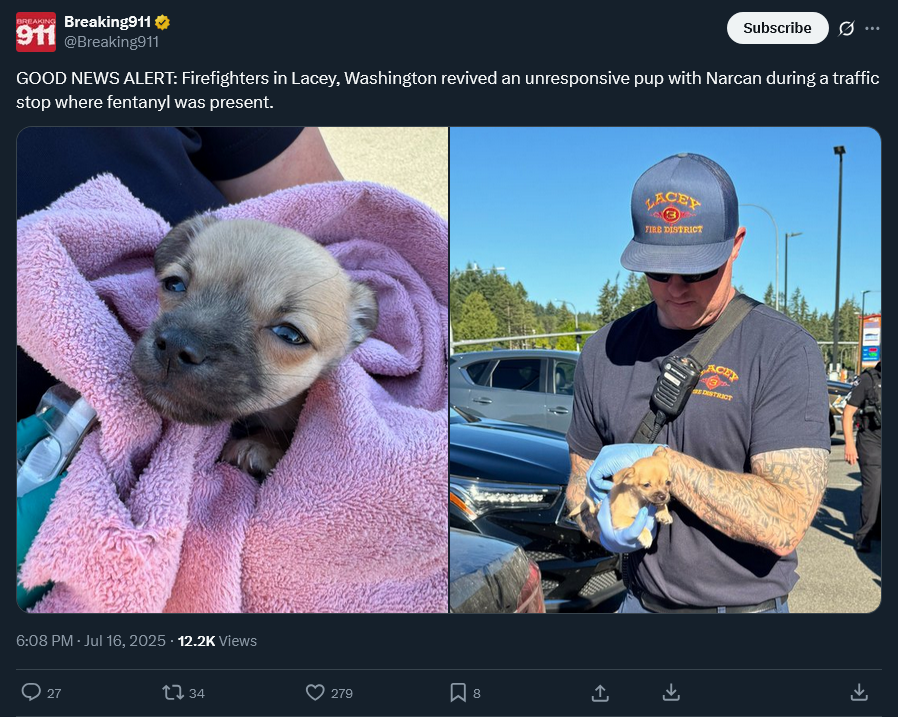The height and width of the screenshot is (717, 898).
Task: View the 12.2K Views analytics
Action: pyautogui.click(x=217, y=641)
